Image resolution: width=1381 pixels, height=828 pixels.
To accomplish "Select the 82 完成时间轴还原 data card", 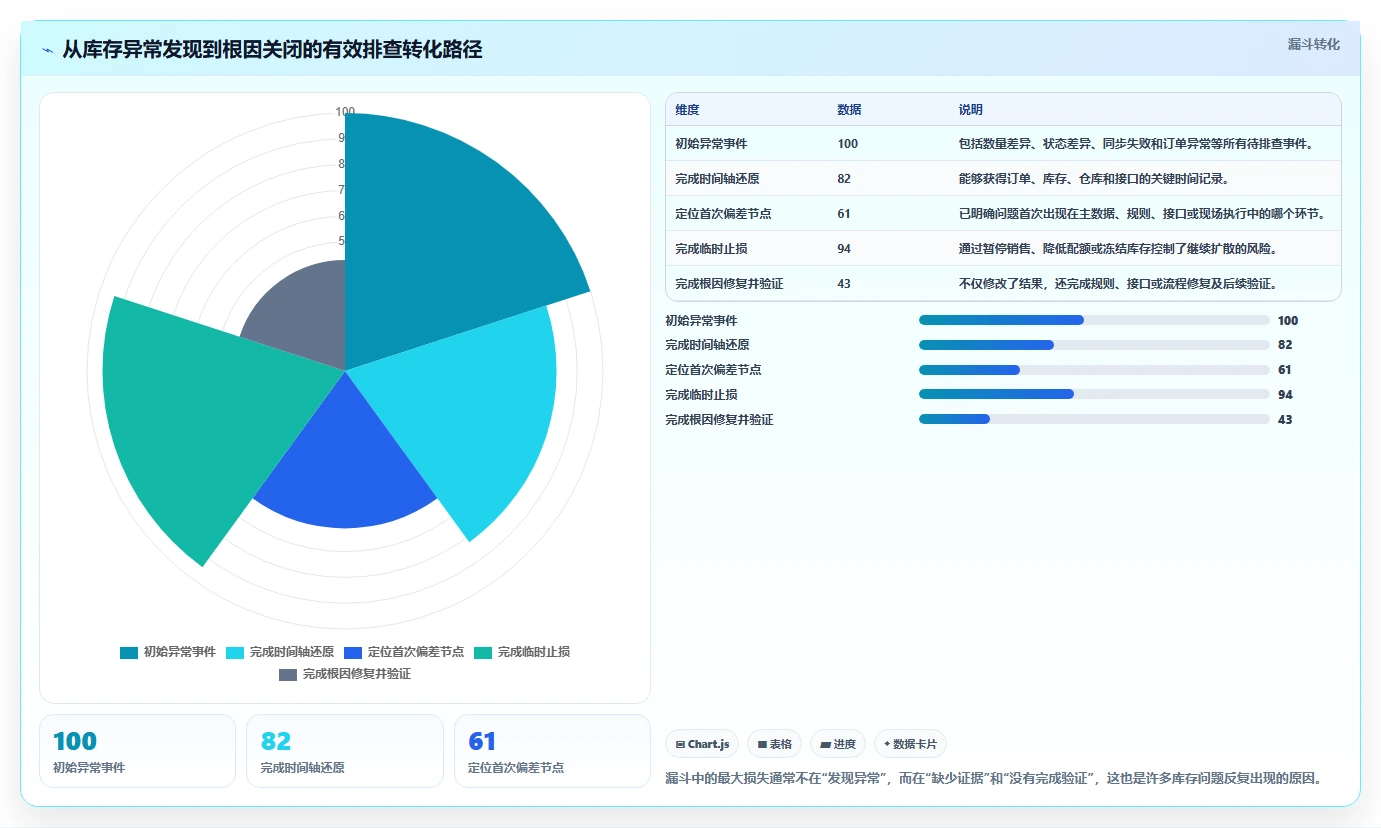I will pos(345,751).
